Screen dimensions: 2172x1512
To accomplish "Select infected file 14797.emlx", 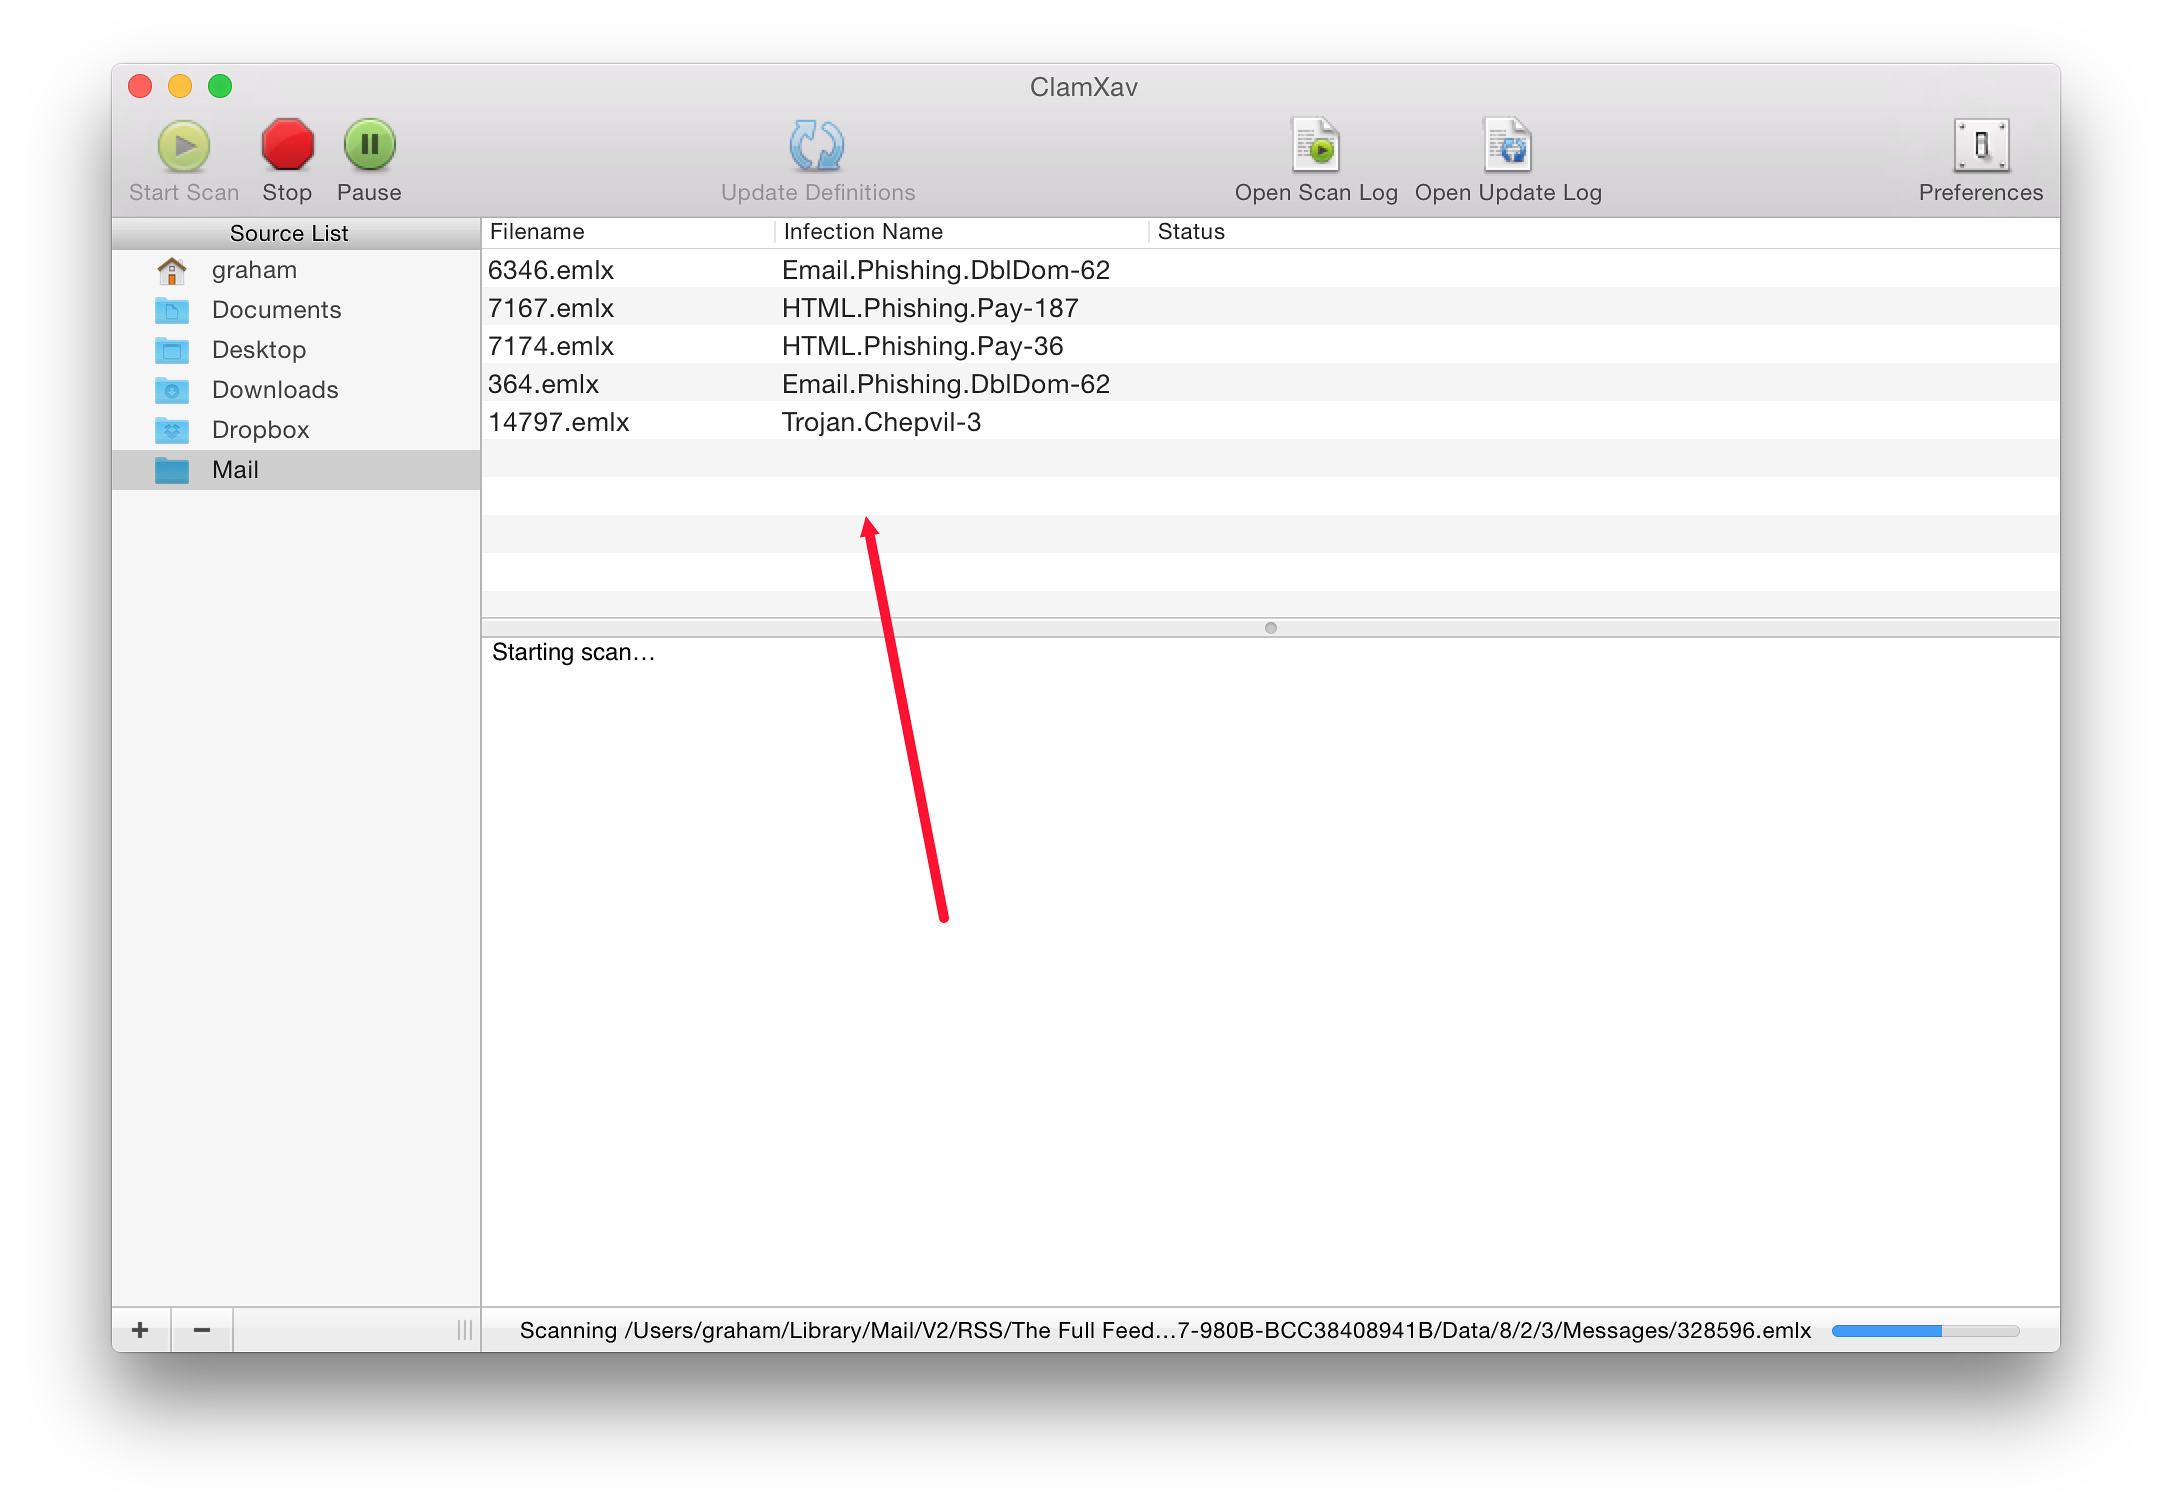I will pyautogui.click(x=560, y=423).
